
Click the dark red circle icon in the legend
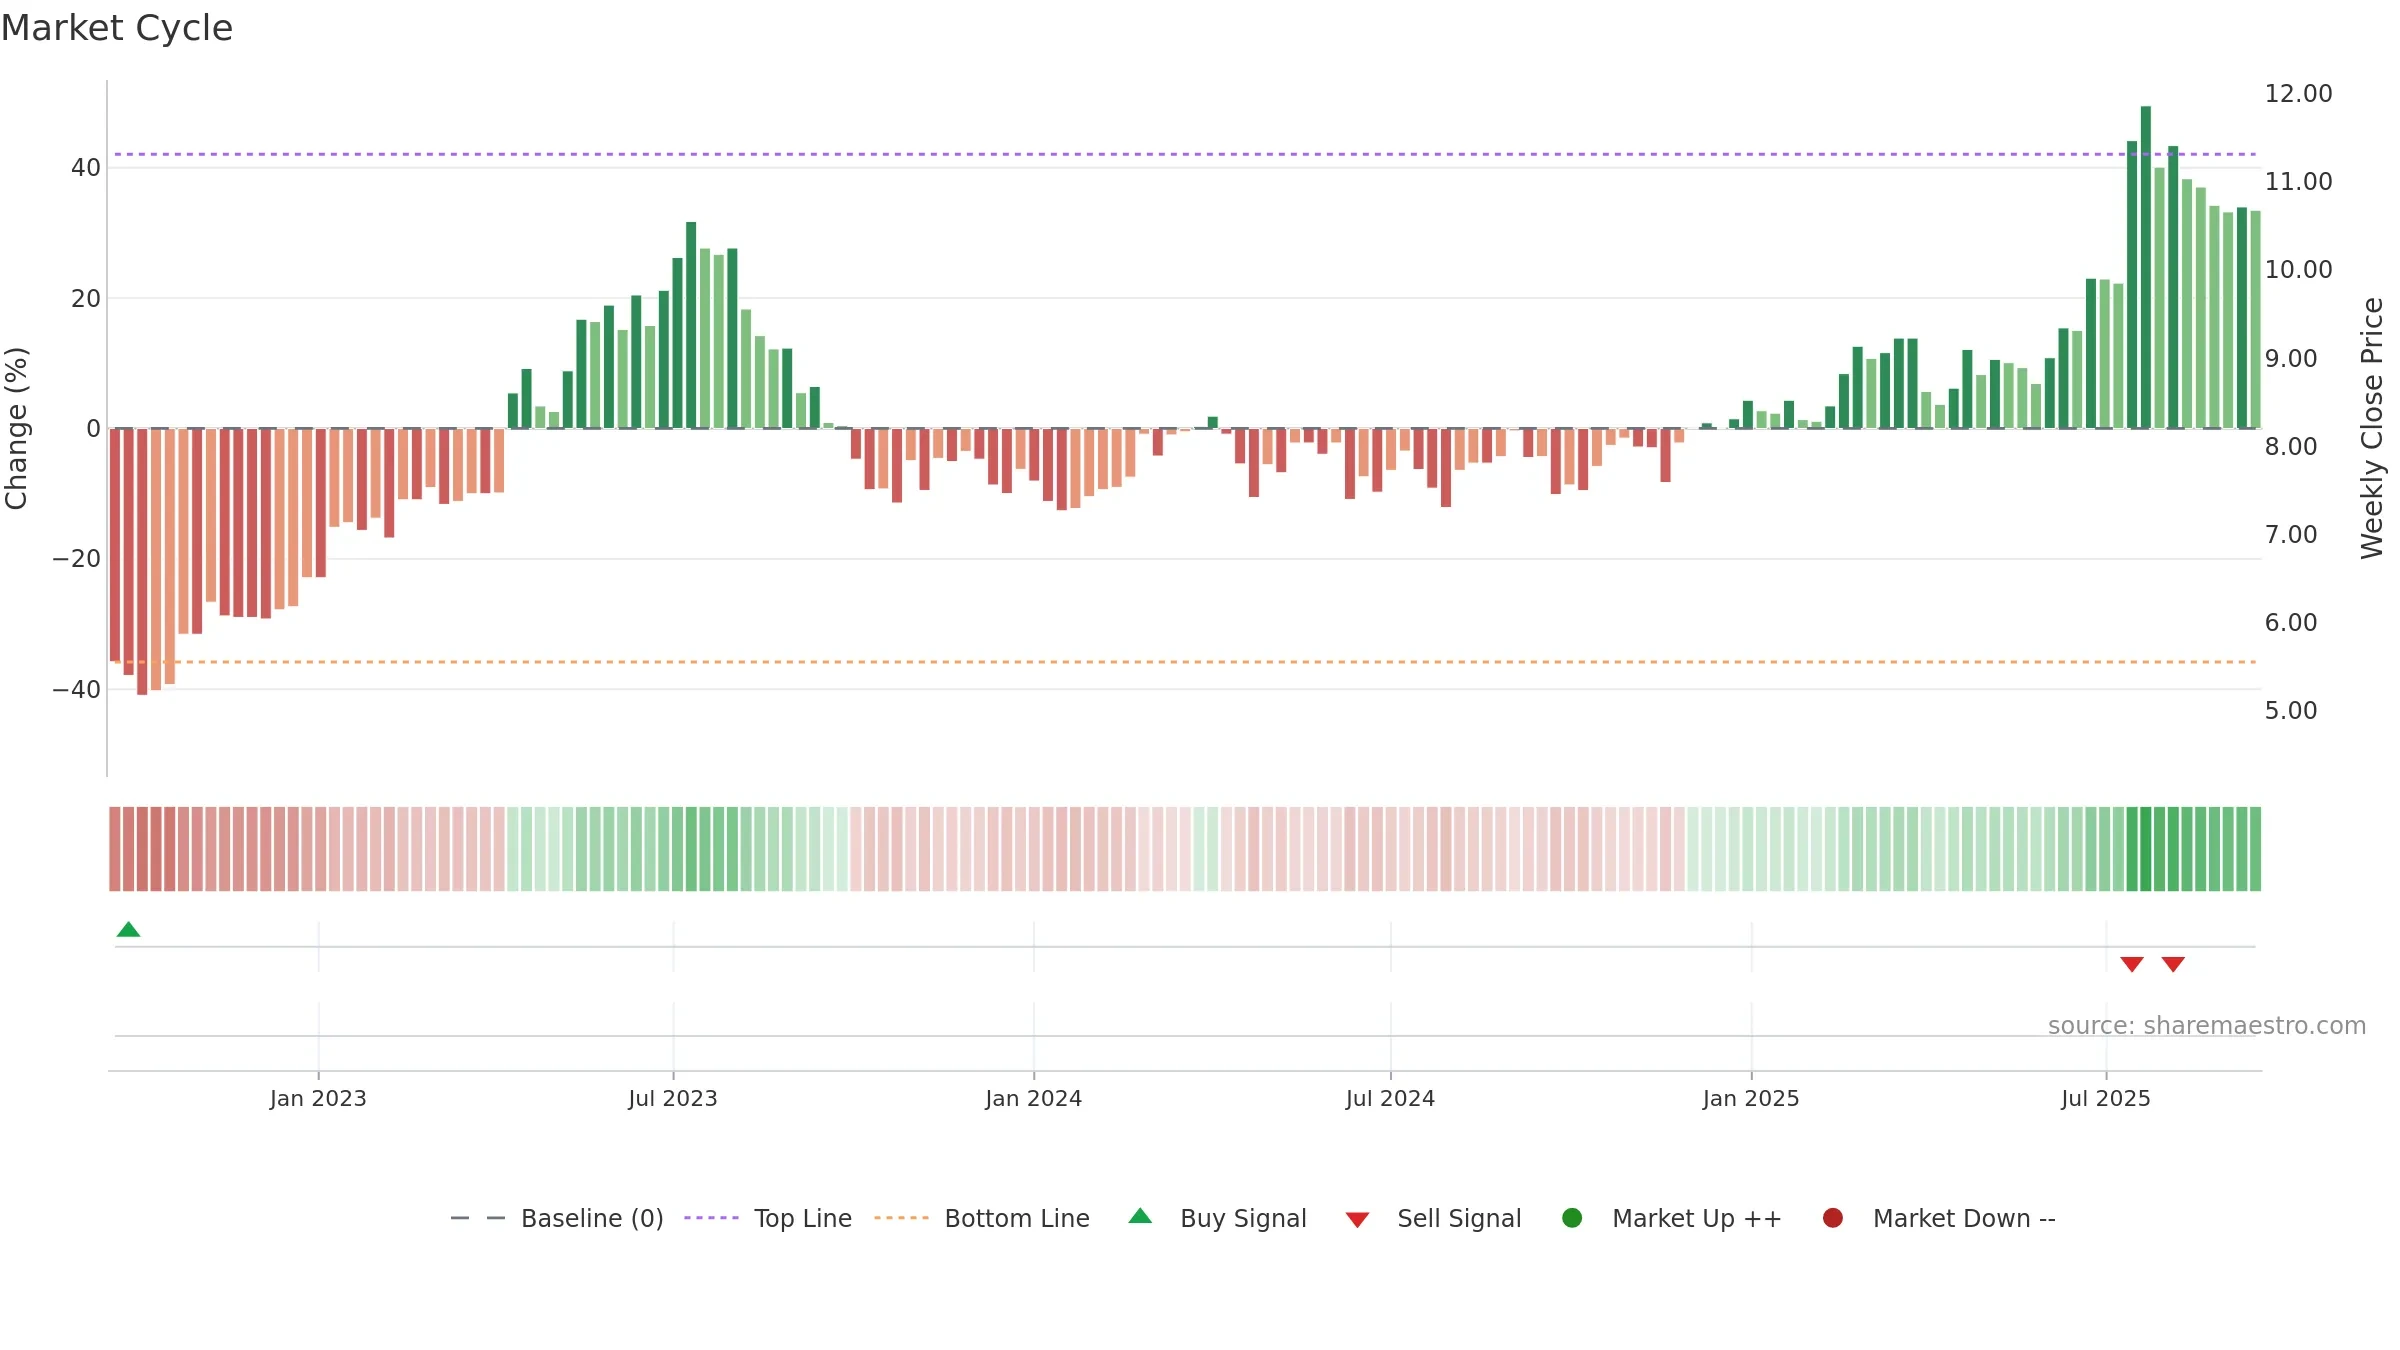1833,1218
